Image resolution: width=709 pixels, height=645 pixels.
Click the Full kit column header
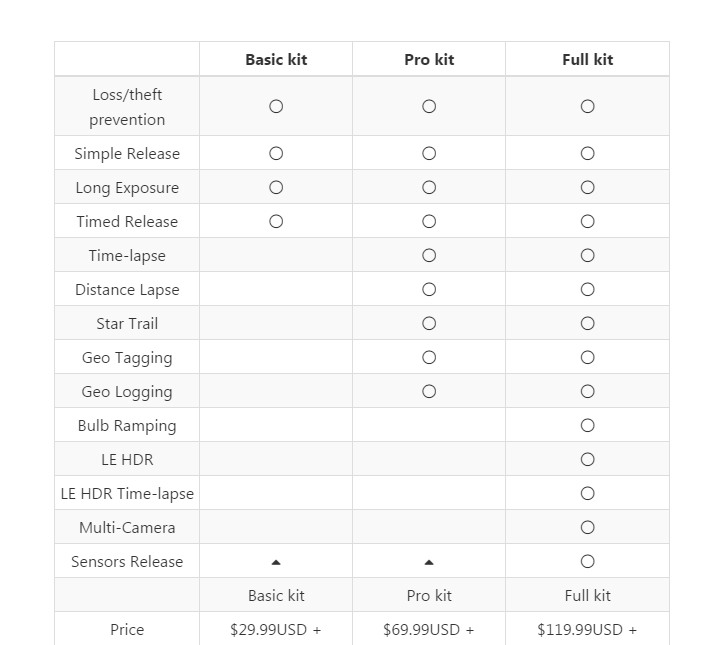[x=587, y=59]
